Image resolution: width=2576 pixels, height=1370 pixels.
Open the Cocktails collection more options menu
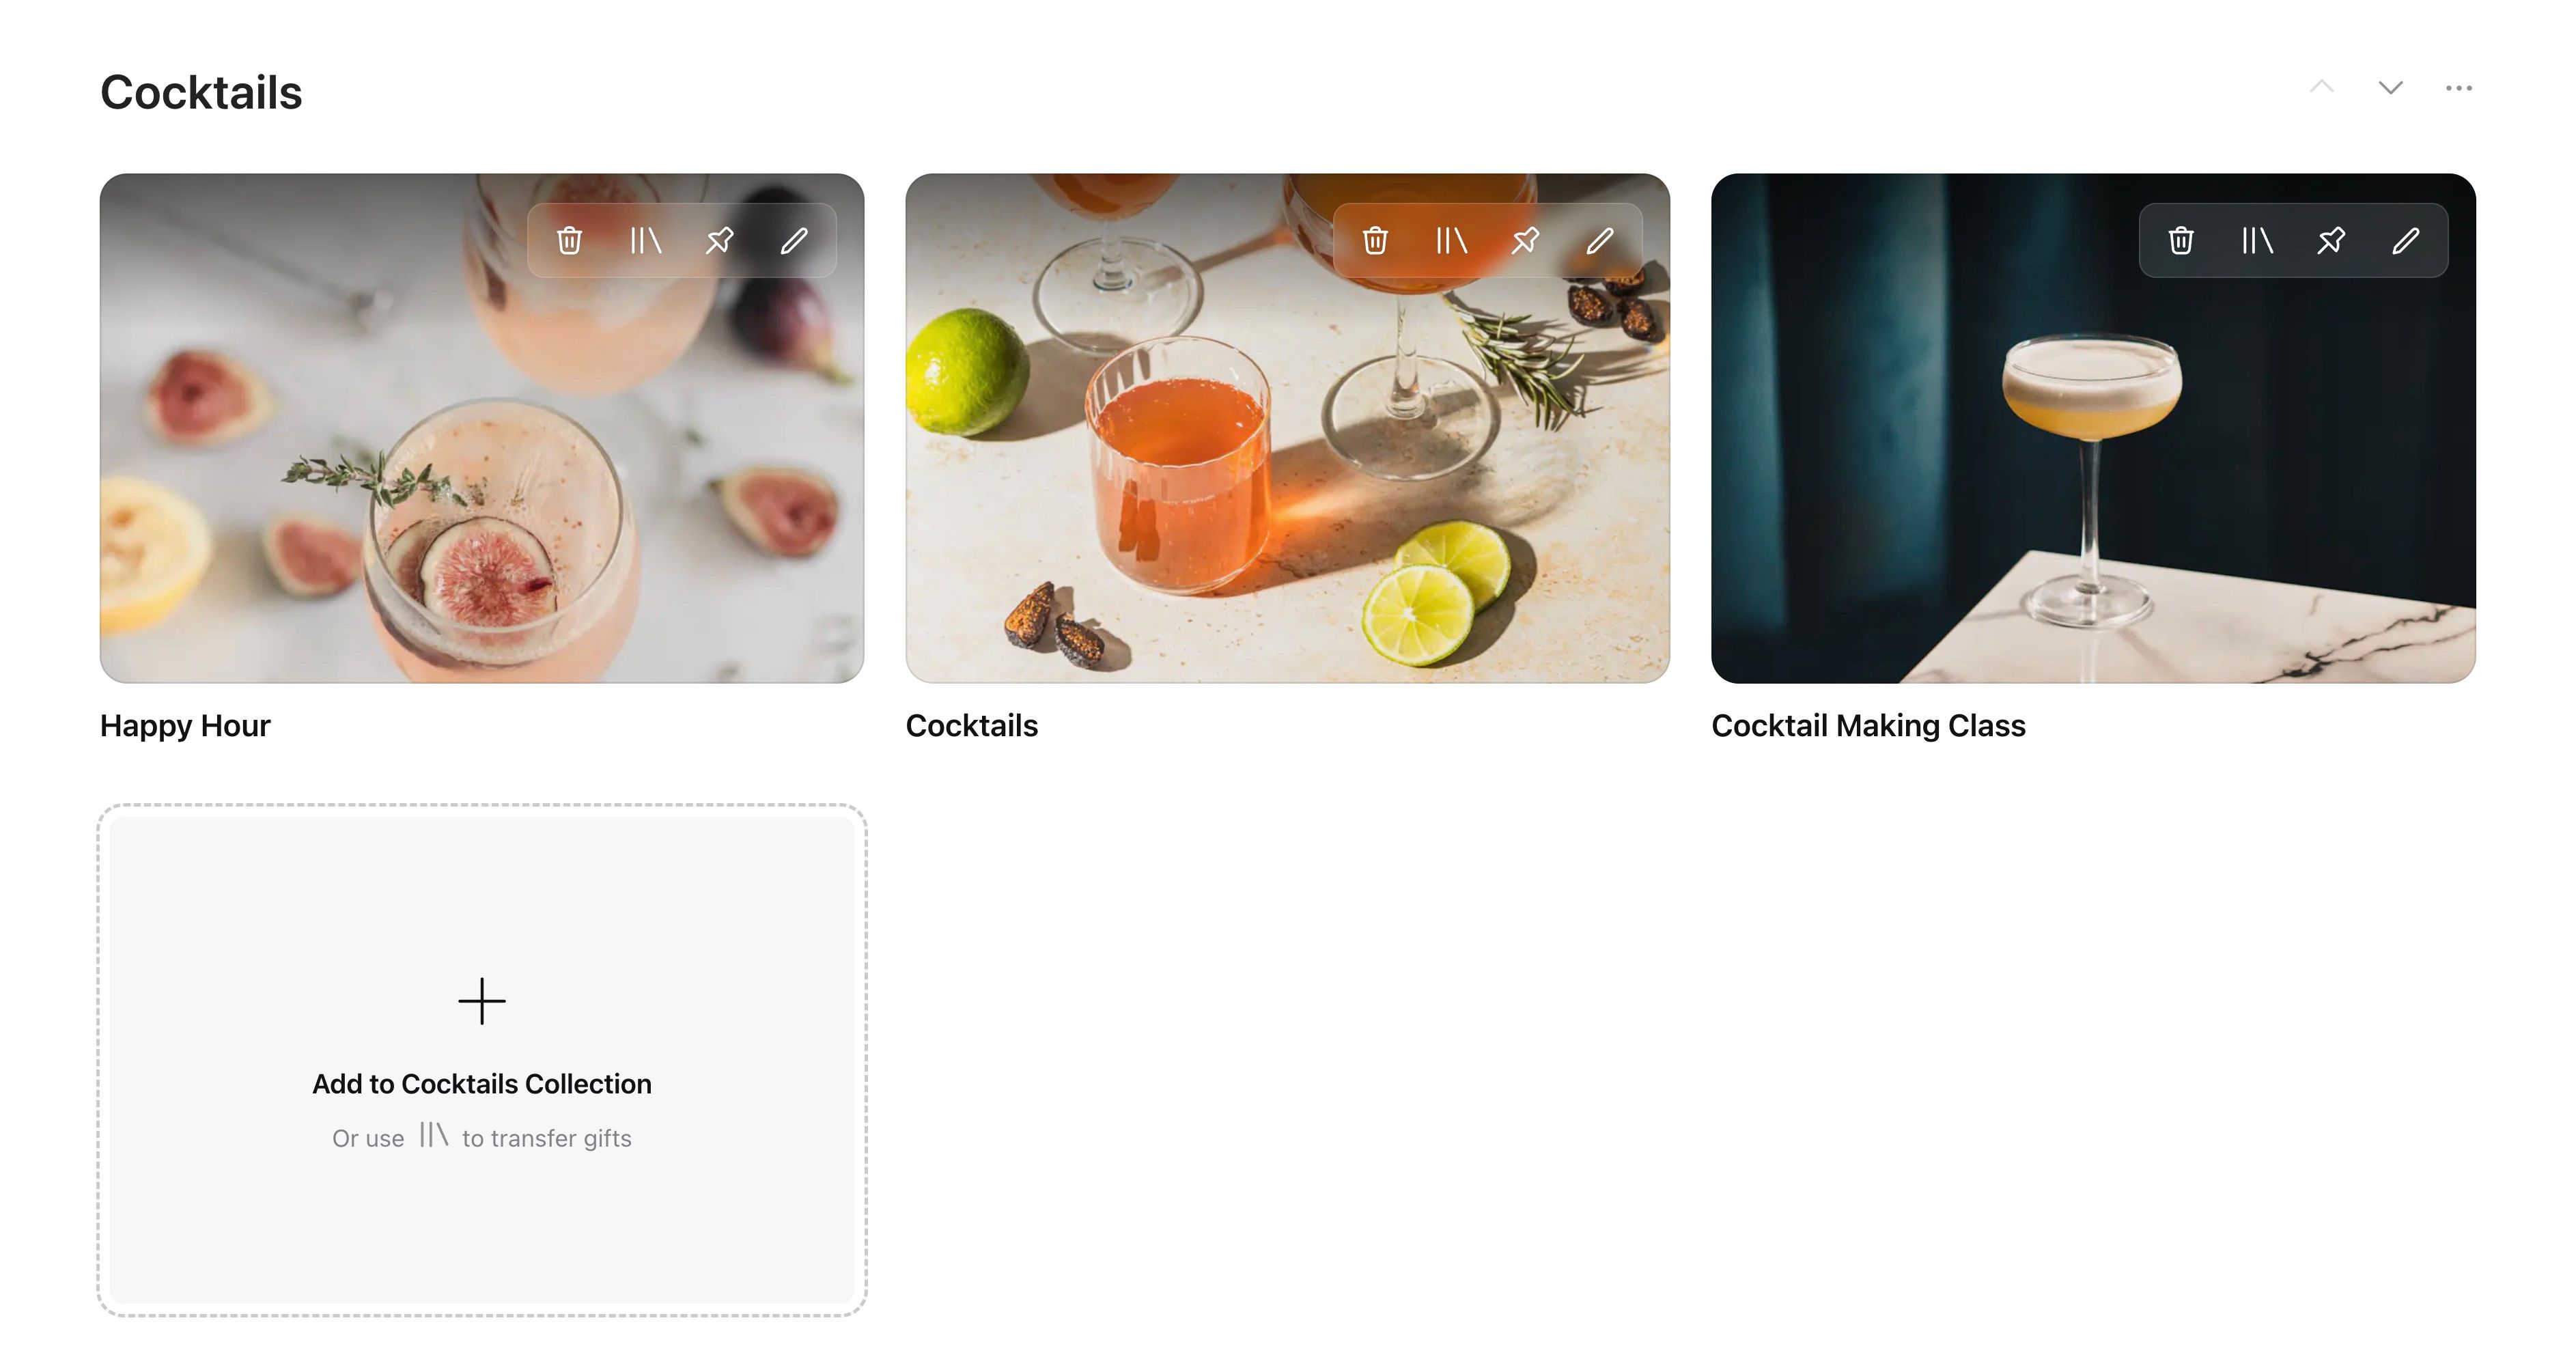(x=2459, y=87)
